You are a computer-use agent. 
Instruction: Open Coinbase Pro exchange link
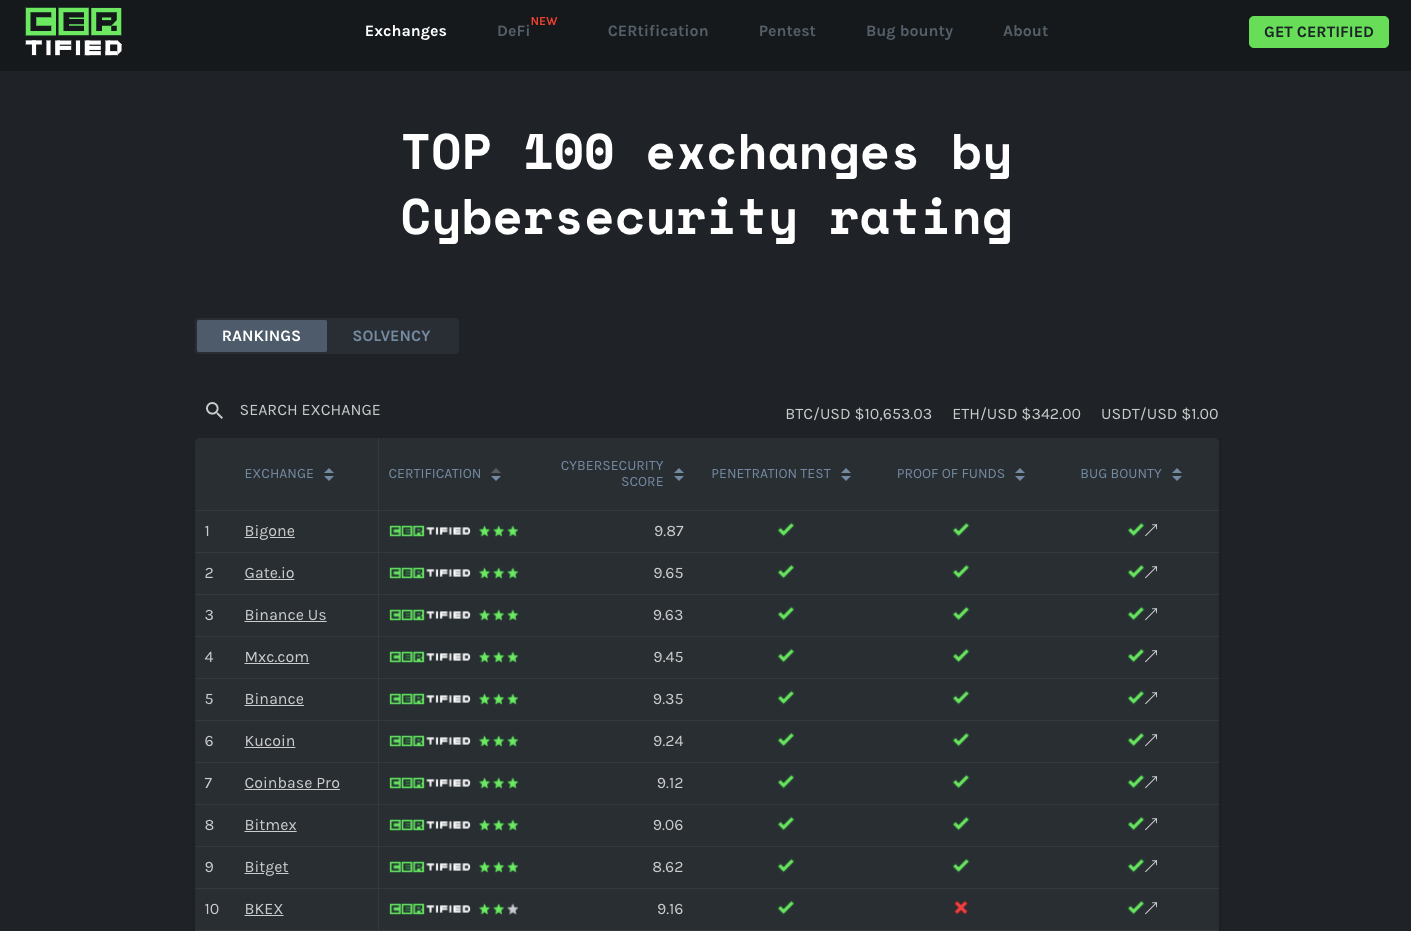point(292,783)
